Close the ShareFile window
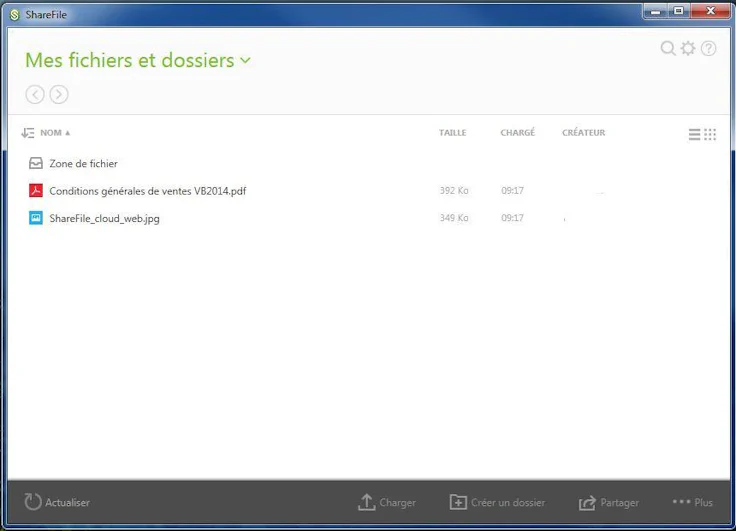This screenshot has width=736, height=531. click(x=710, y=11)
